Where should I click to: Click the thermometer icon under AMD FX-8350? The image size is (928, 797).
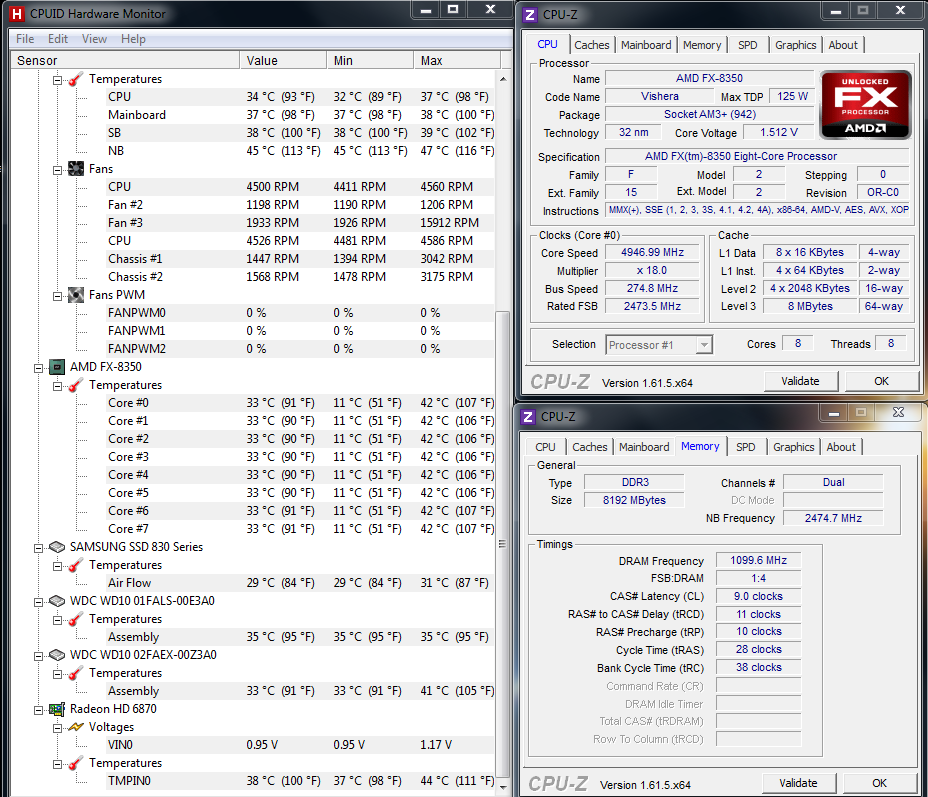76,385
